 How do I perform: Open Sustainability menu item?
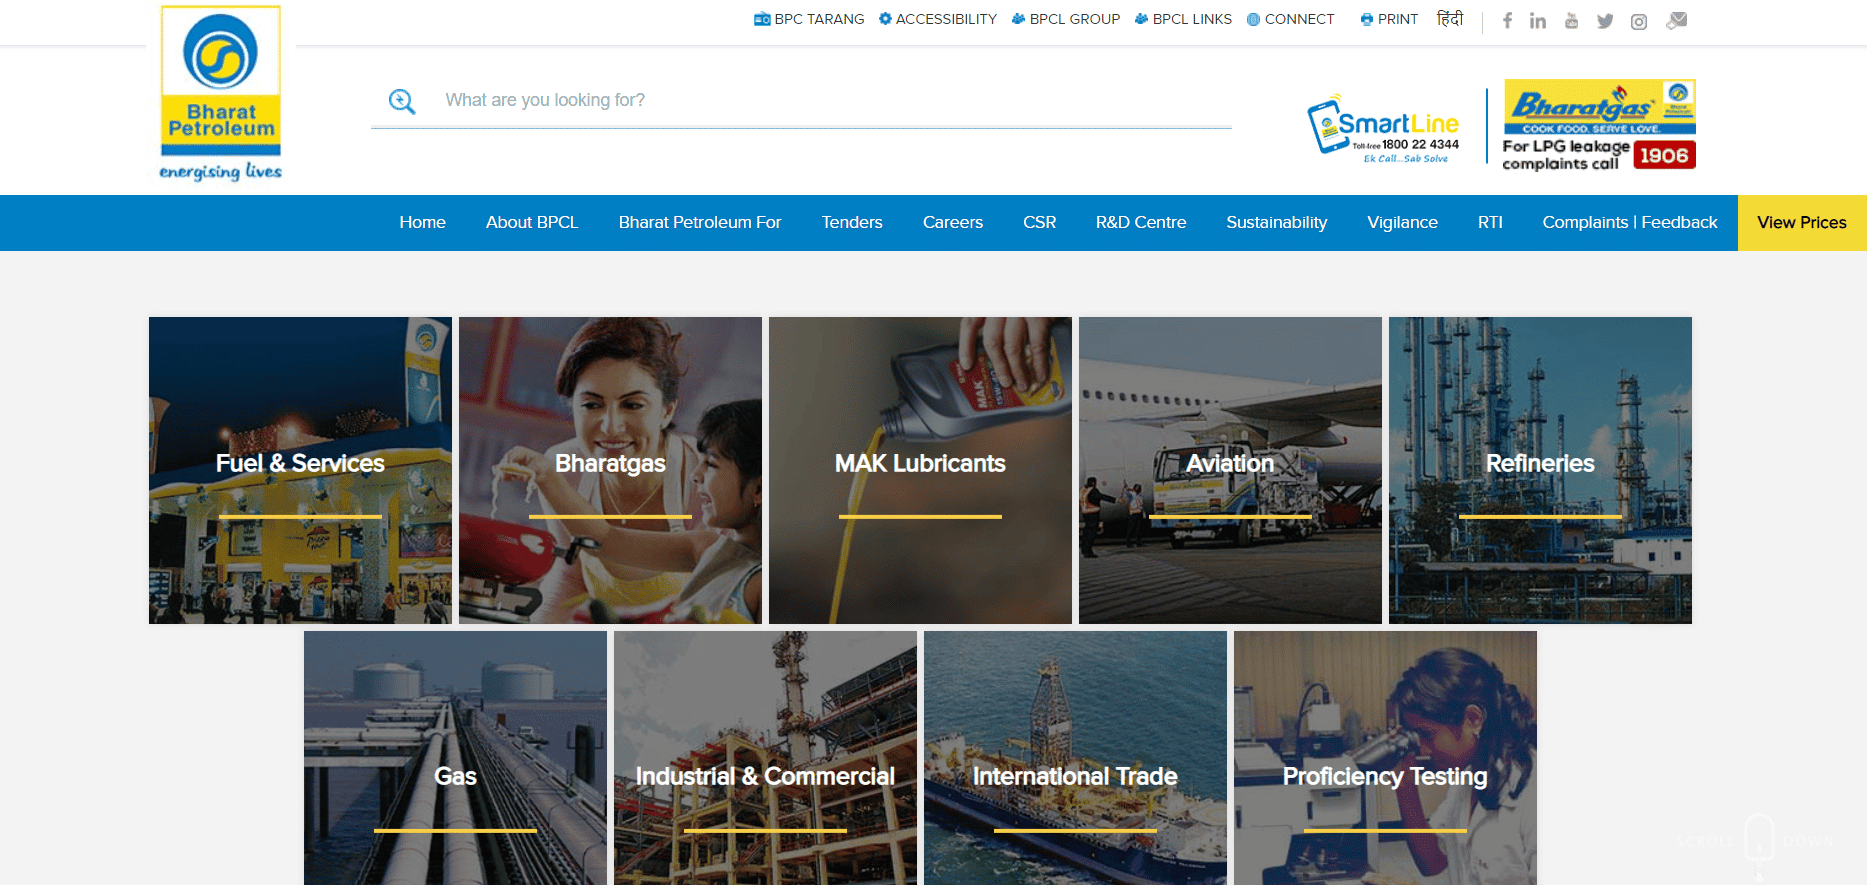(1277, 222)
